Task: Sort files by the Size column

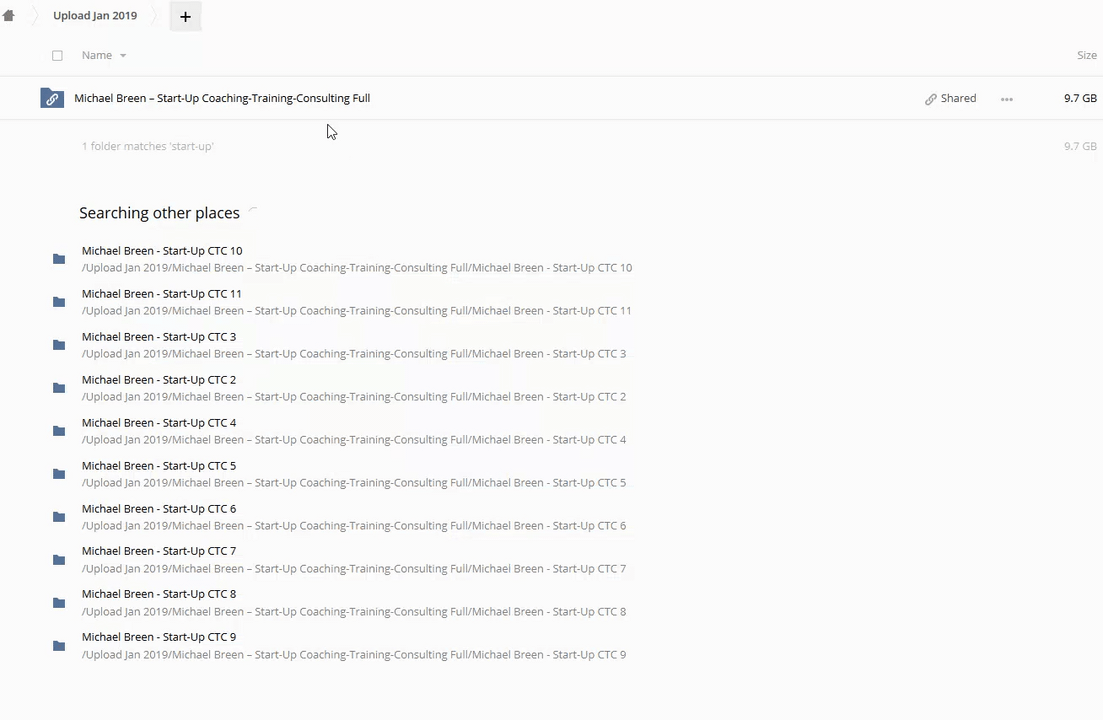Action: tap(1086, 56)
